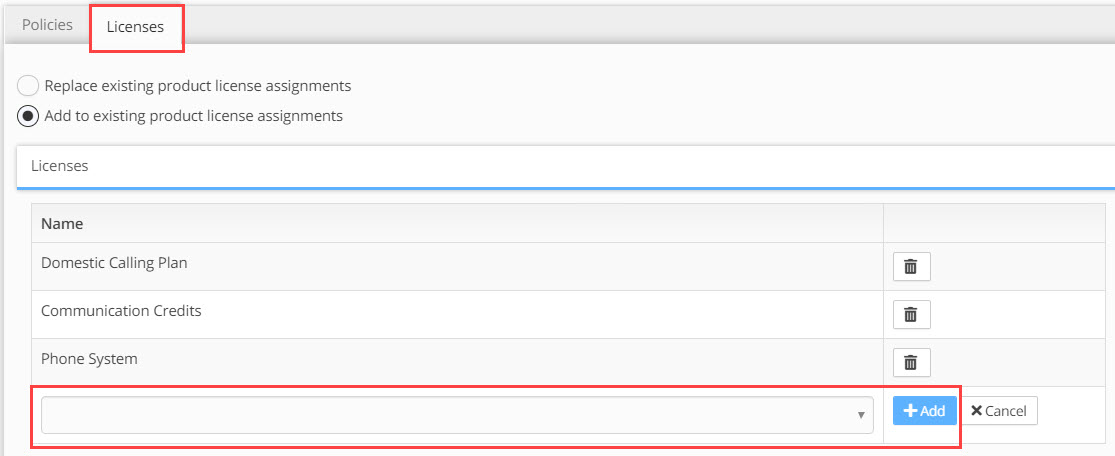The width and height of the screenshot is (1115, 456).
Task: Cancel adding a new license
Action: coord(999,410)
